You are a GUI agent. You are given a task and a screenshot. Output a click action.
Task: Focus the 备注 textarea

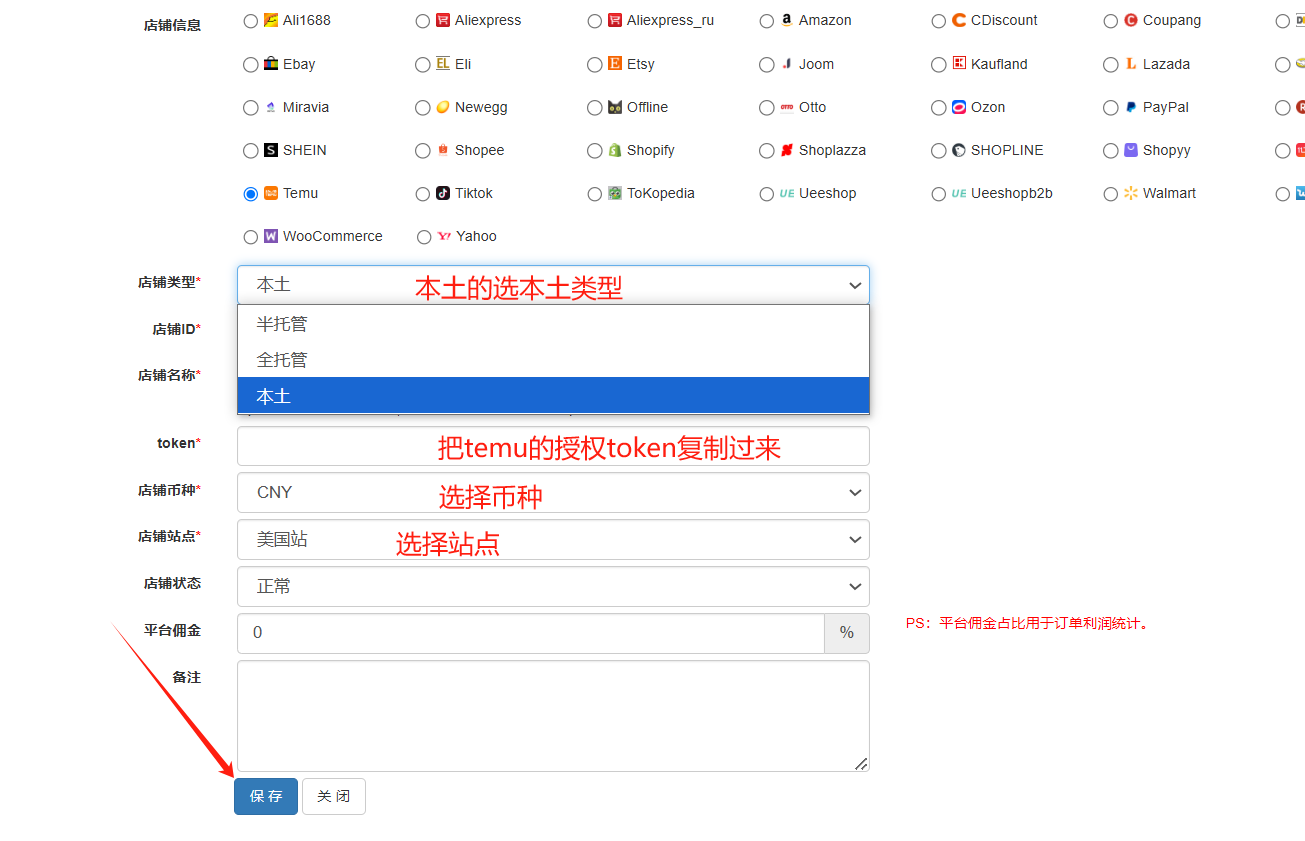[x=553, y=715]
